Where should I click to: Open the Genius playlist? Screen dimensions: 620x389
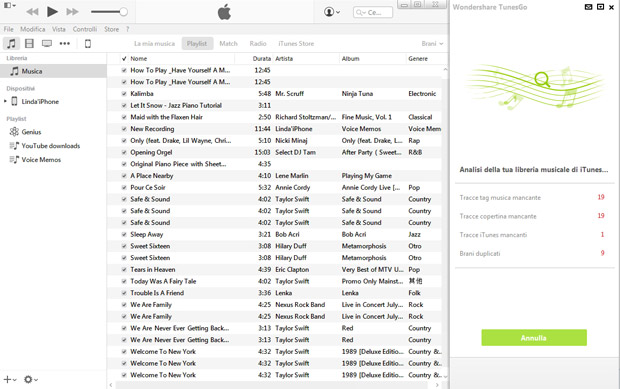[31, 132]
